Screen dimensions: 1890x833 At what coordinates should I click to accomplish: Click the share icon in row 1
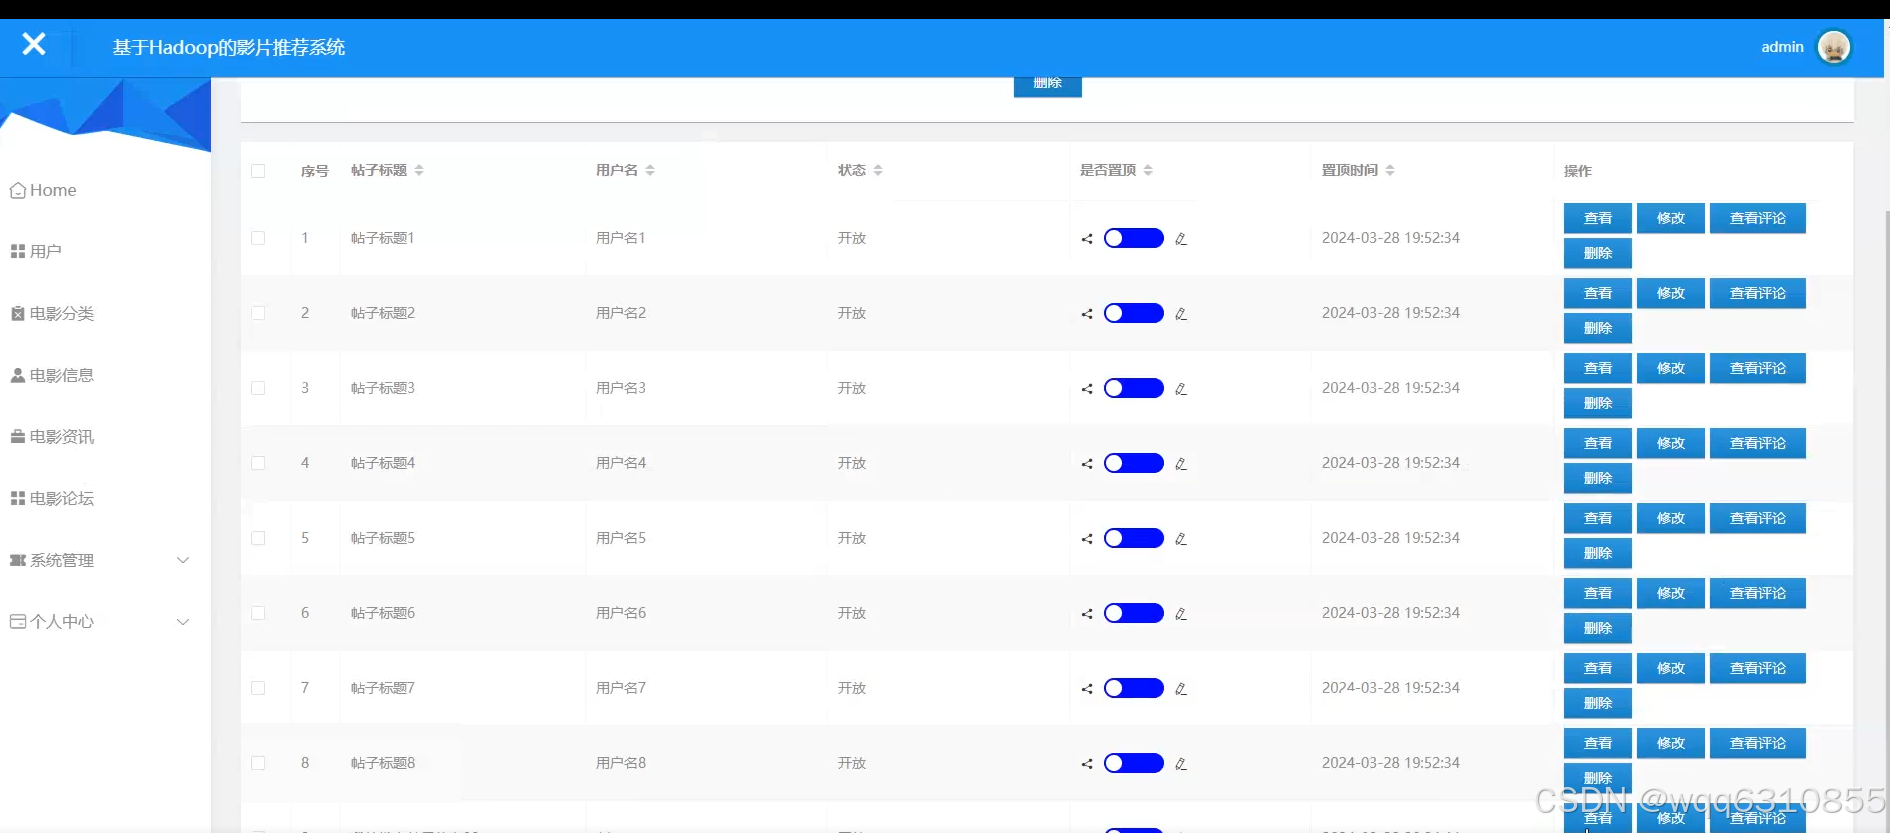1087,239
